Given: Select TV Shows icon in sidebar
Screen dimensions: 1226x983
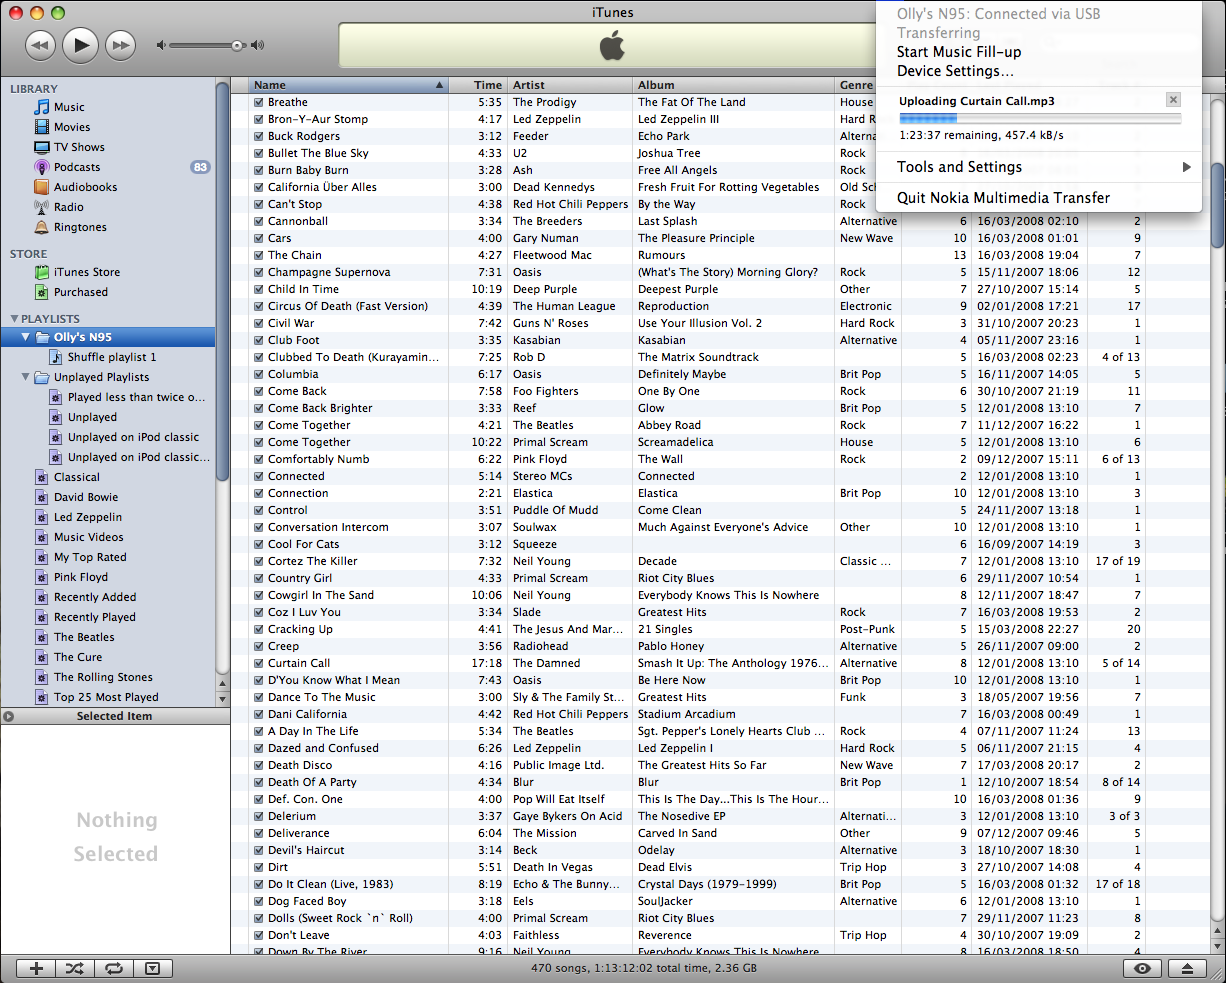Looking at the screenshot, I should coord(41,147).
